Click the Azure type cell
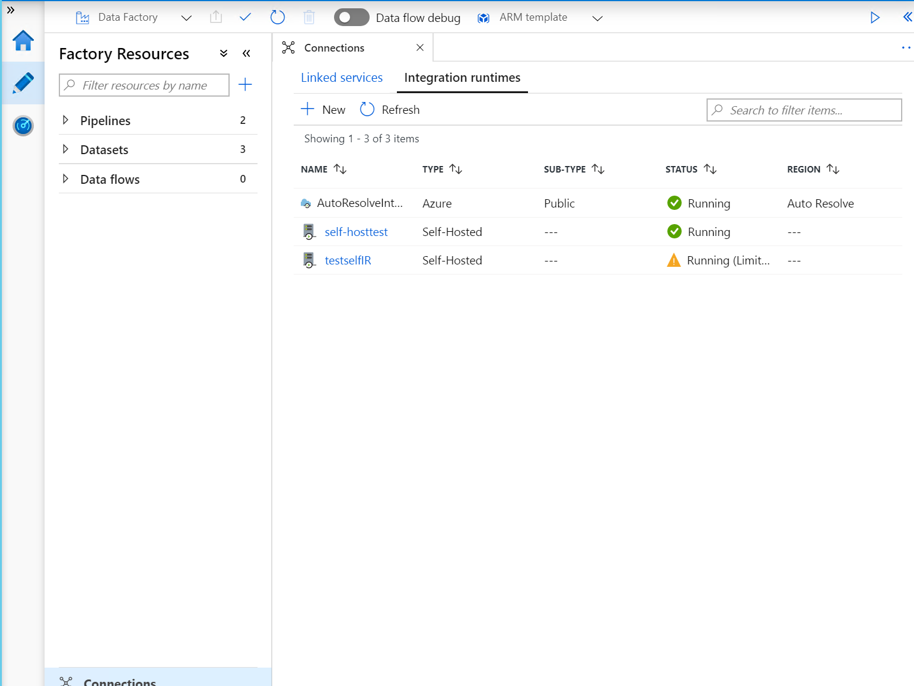The height and width of the screenshot is (686, 914). [437, 203]
